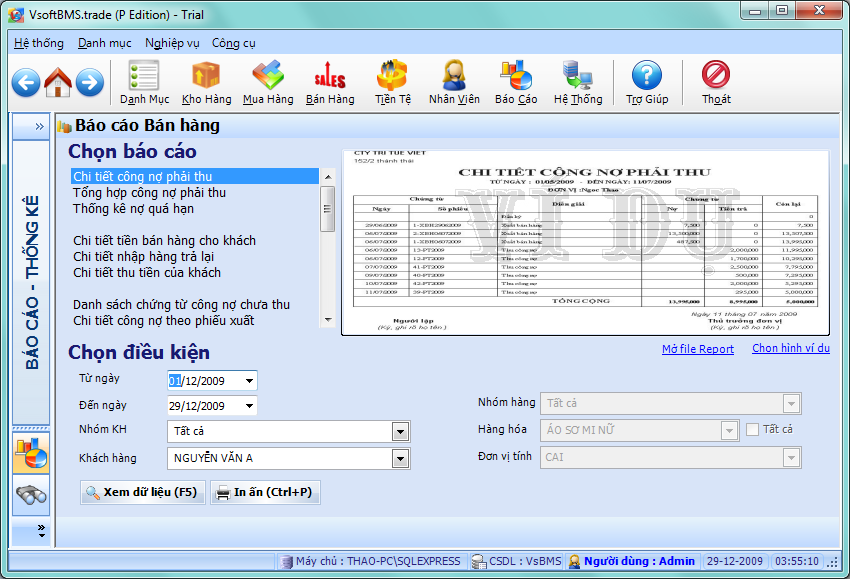Expand sidebar with top double chevron
This screenshot has height=579, width=850.
coord(39,126)
